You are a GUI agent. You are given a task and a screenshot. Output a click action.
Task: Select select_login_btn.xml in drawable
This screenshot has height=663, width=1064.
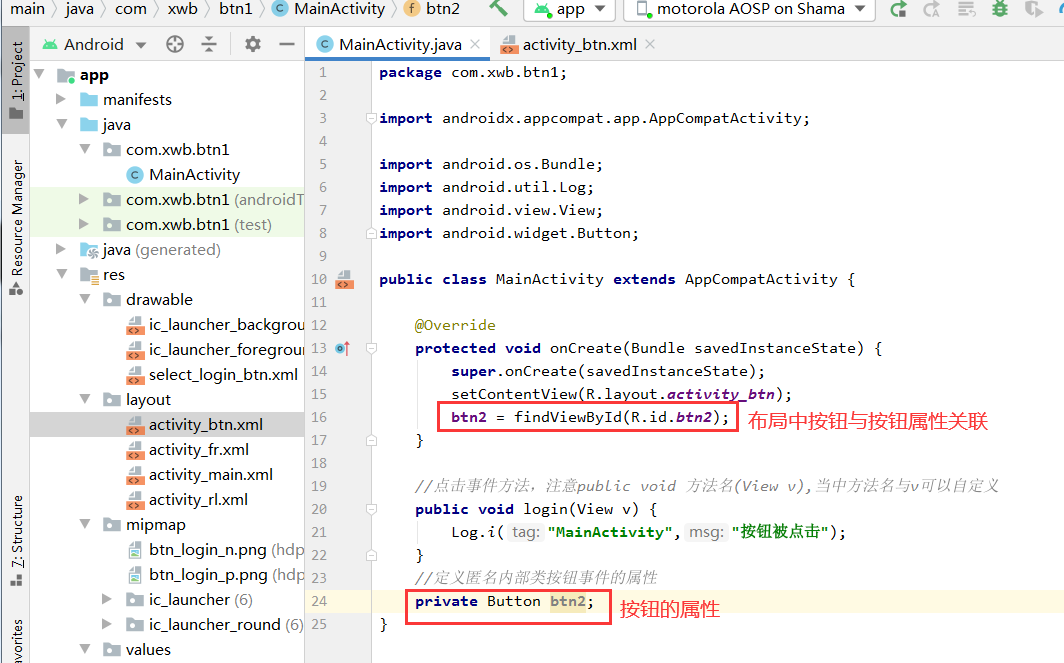(212, 375)
